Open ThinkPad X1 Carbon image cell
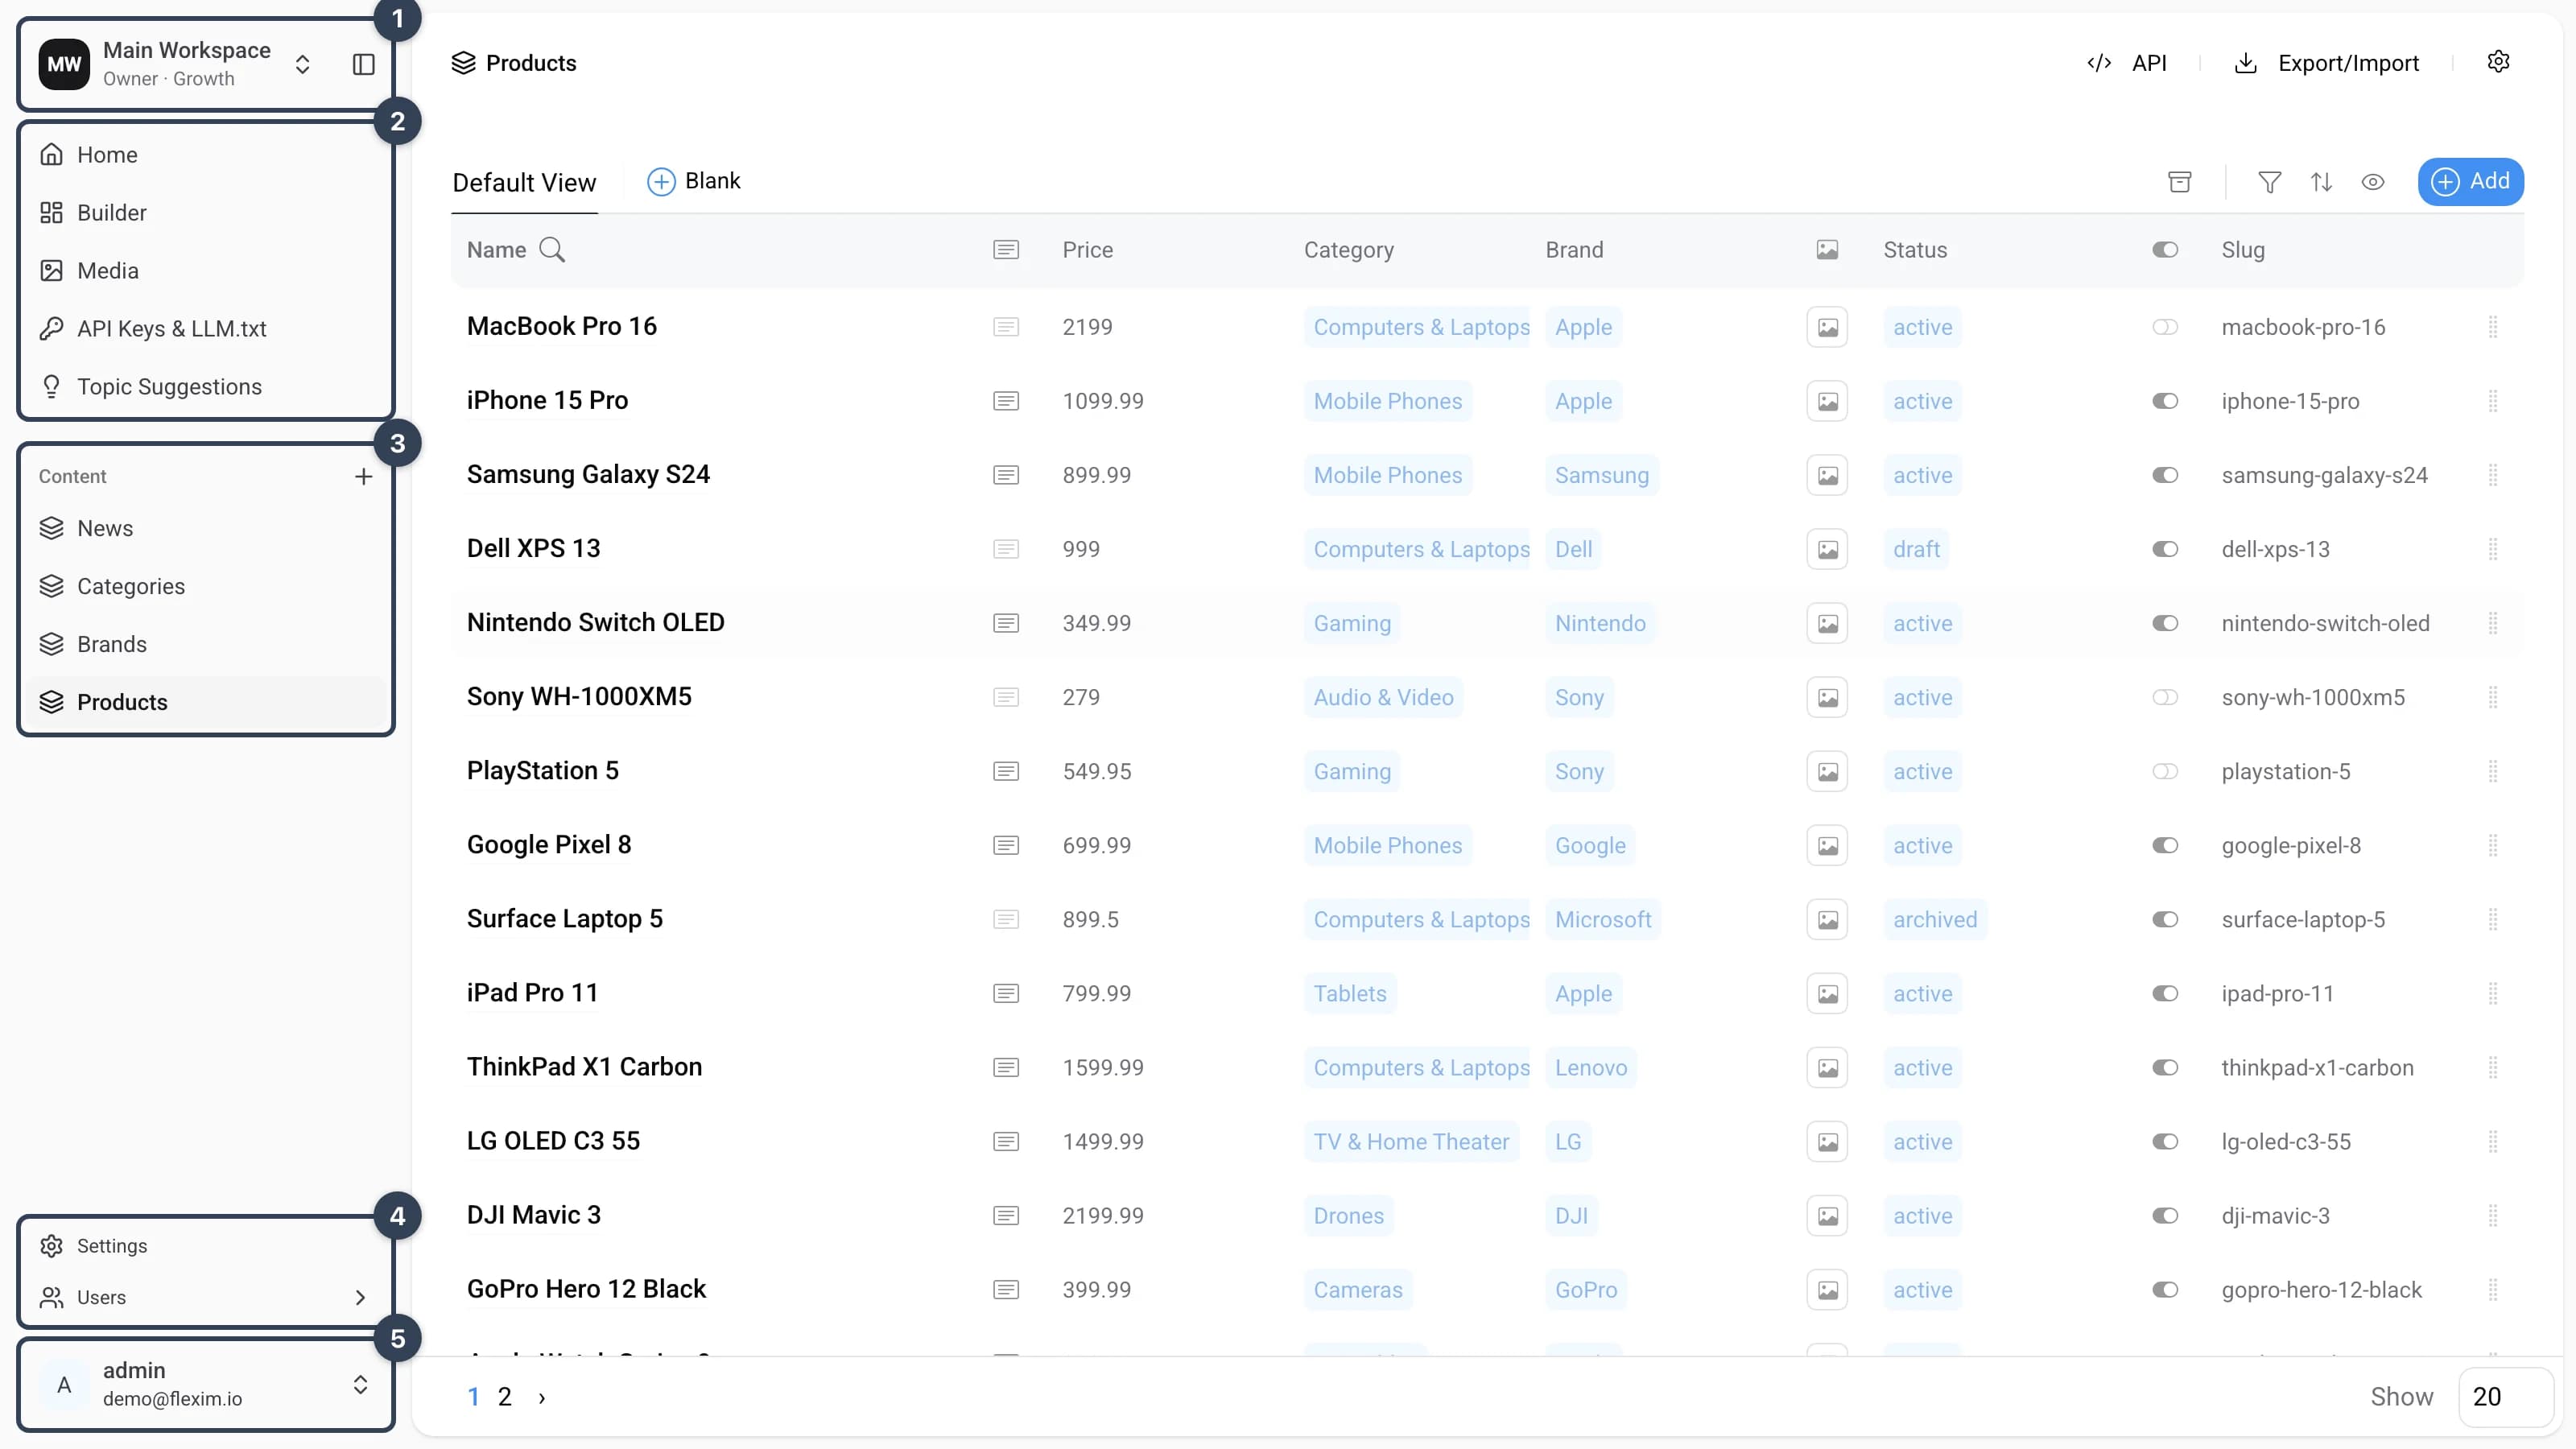The image size is (2576, 1449). tap(1827, 1067)
